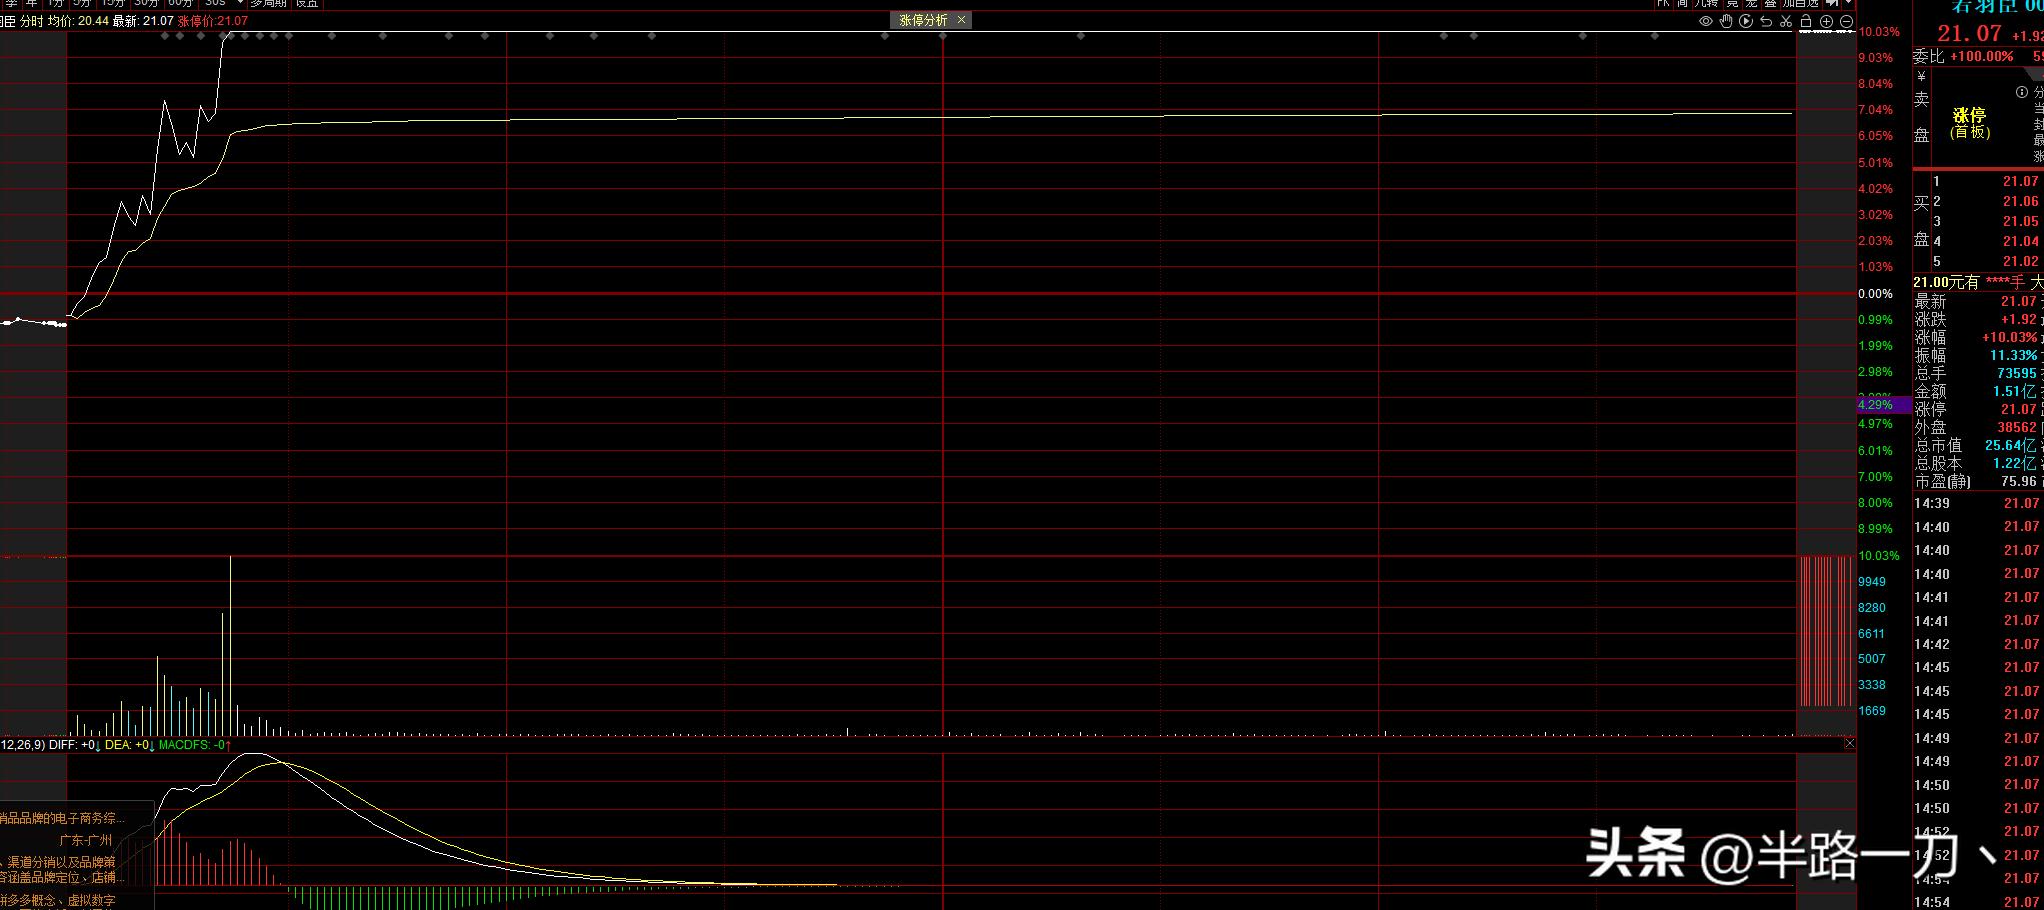2044x910 pixels.
Task: Select the hand pan tool icon
Action: 1726,21
